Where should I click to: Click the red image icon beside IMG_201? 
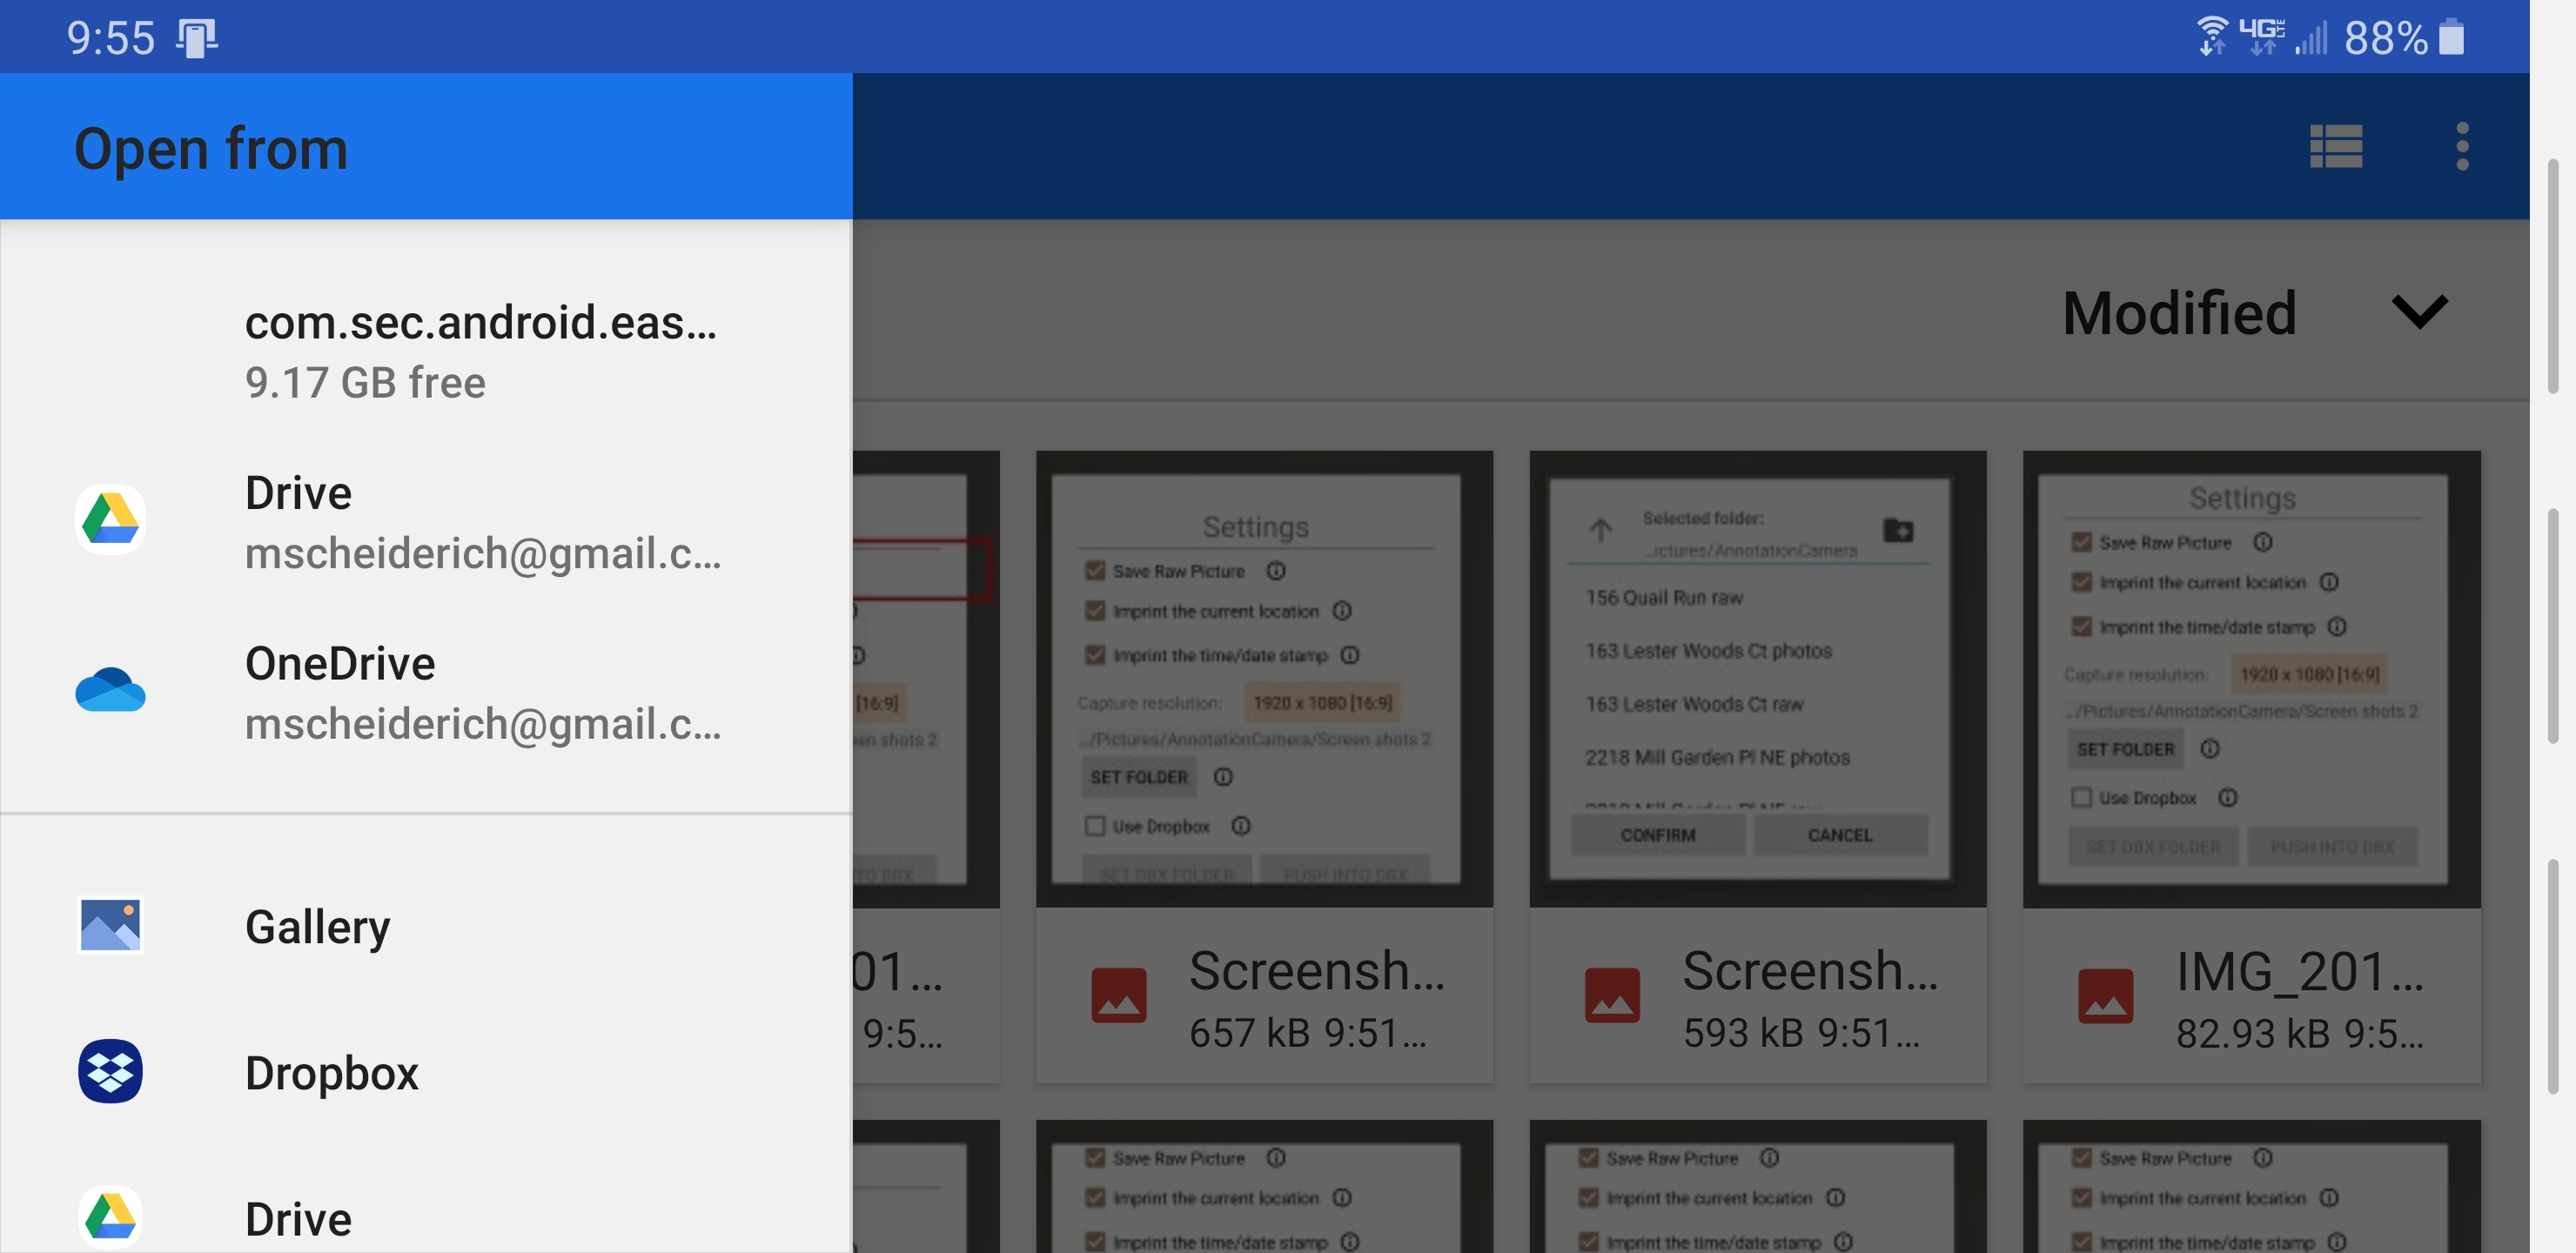(2107, 995)
